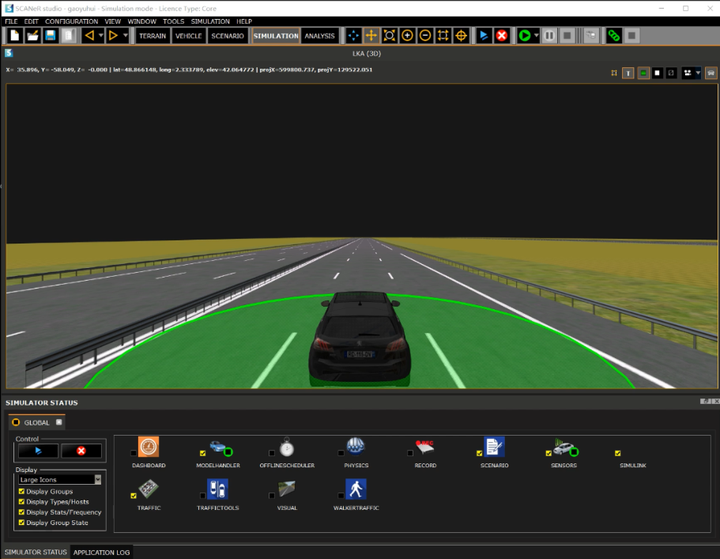Expand the dropdown arrow beside the play button
Screen dimensions: 720x559
537,35
